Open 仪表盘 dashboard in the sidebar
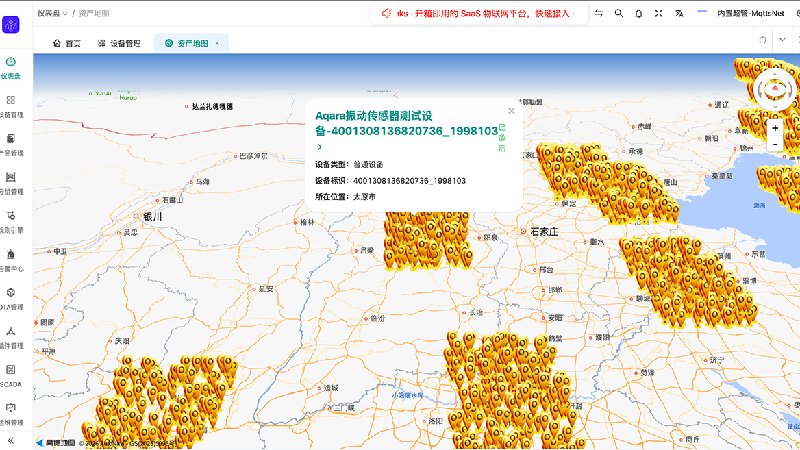Screen dimensions: 800x450 11,68
